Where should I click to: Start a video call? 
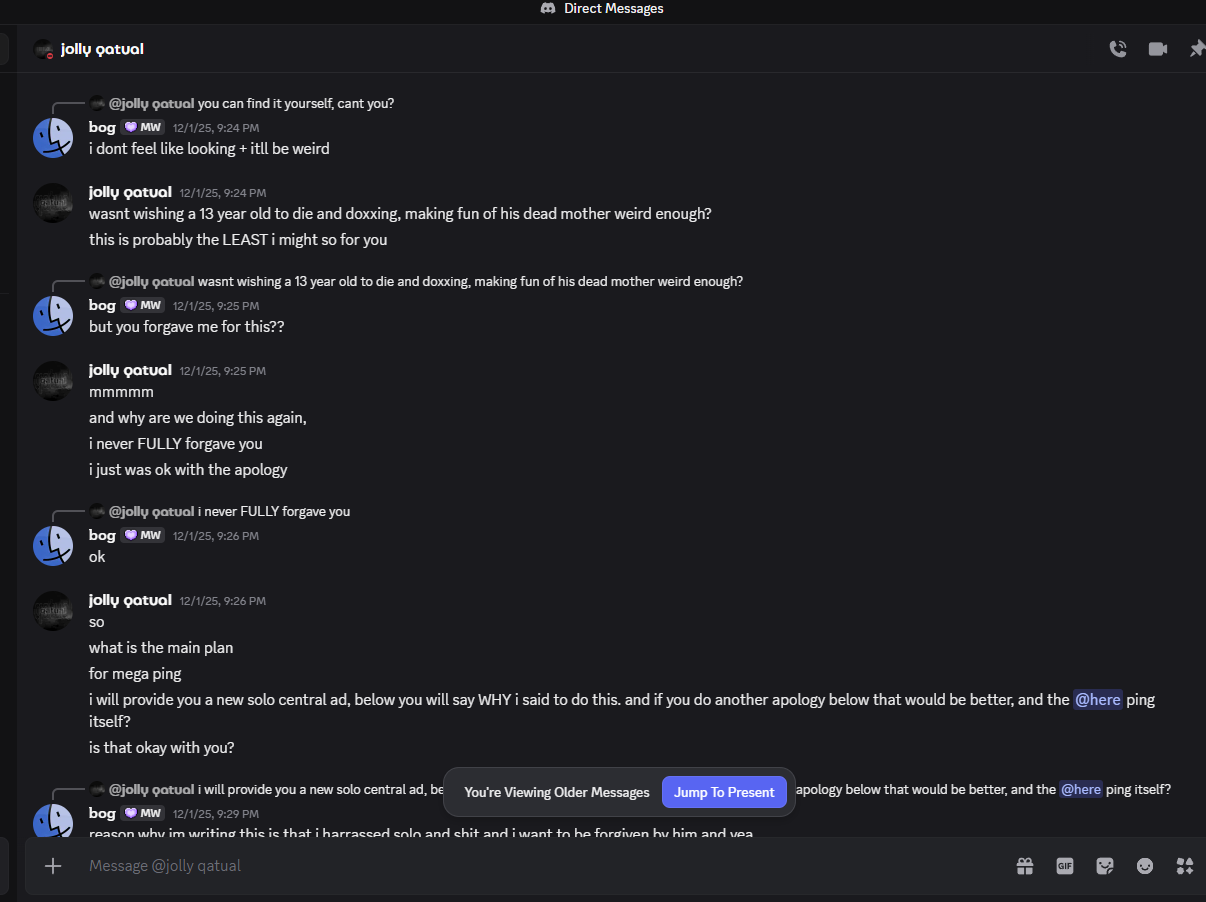[1158, 49]
